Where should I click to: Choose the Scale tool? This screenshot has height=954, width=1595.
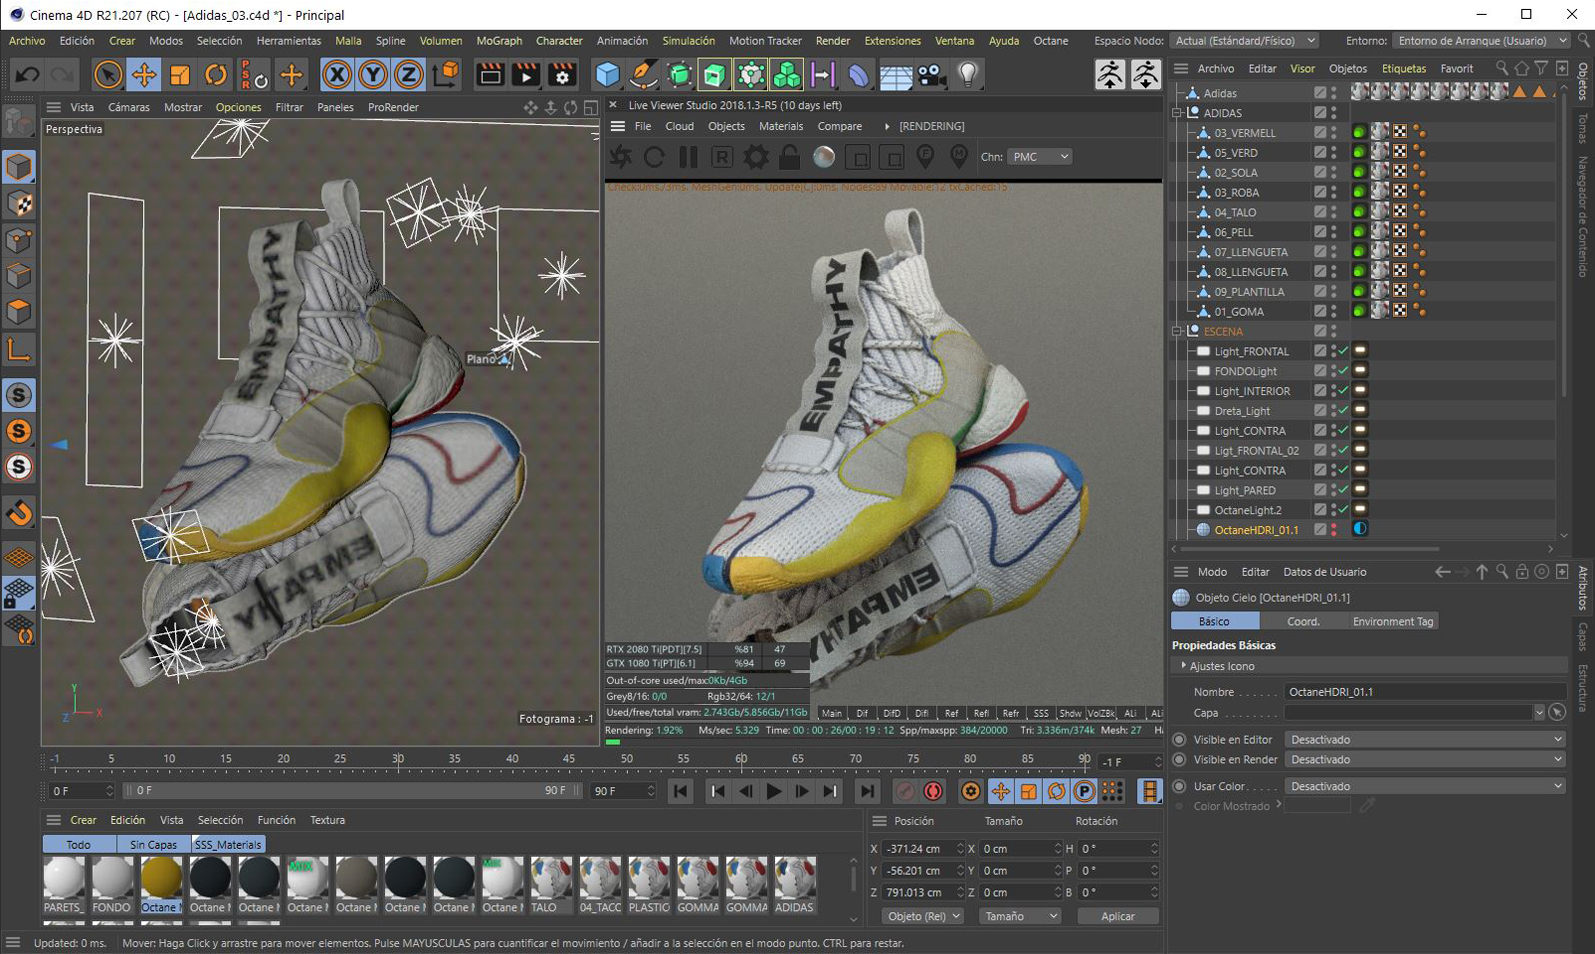(x=180, y=74)
